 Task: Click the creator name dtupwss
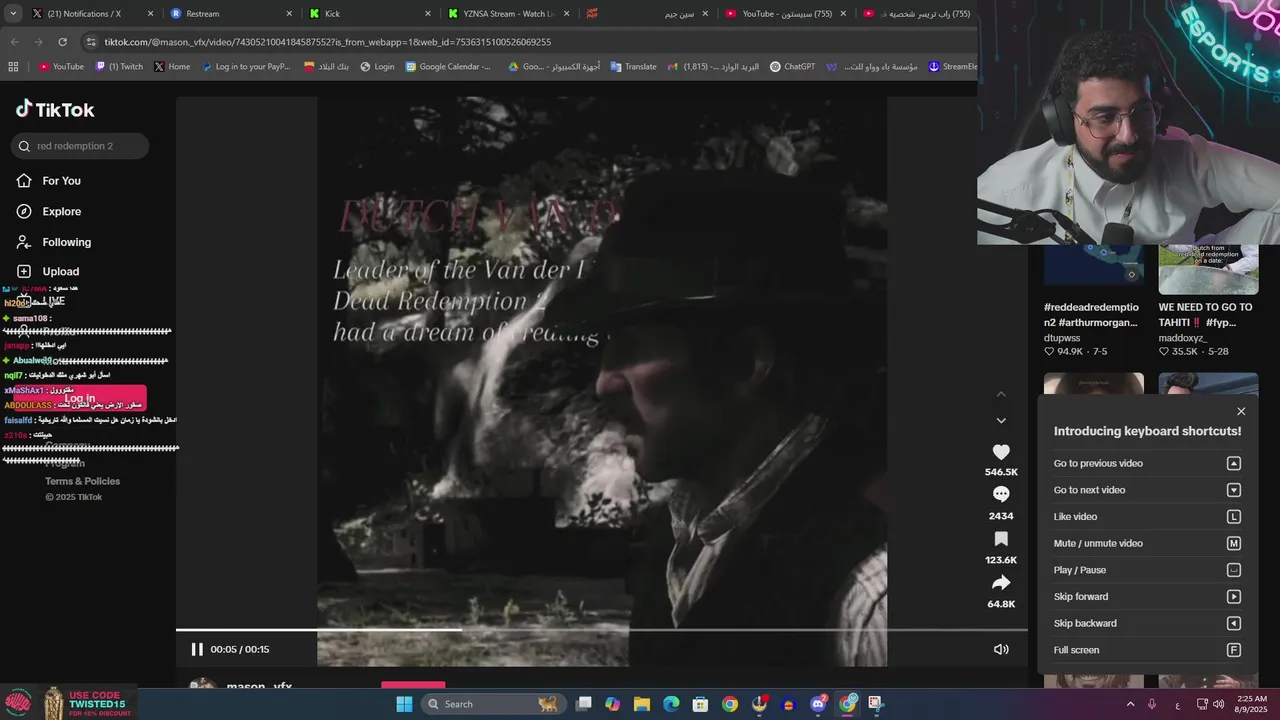point(1064,338)
